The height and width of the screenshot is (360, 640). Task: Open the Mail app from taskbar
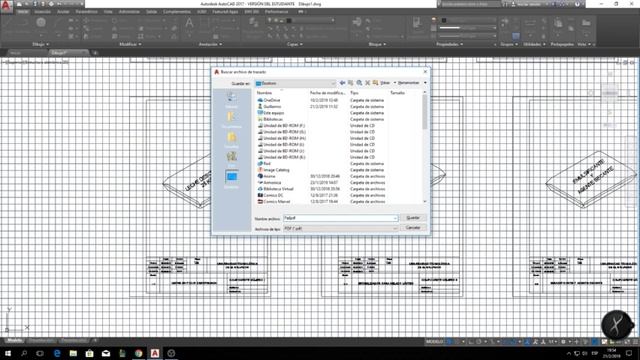coord(106,353)
